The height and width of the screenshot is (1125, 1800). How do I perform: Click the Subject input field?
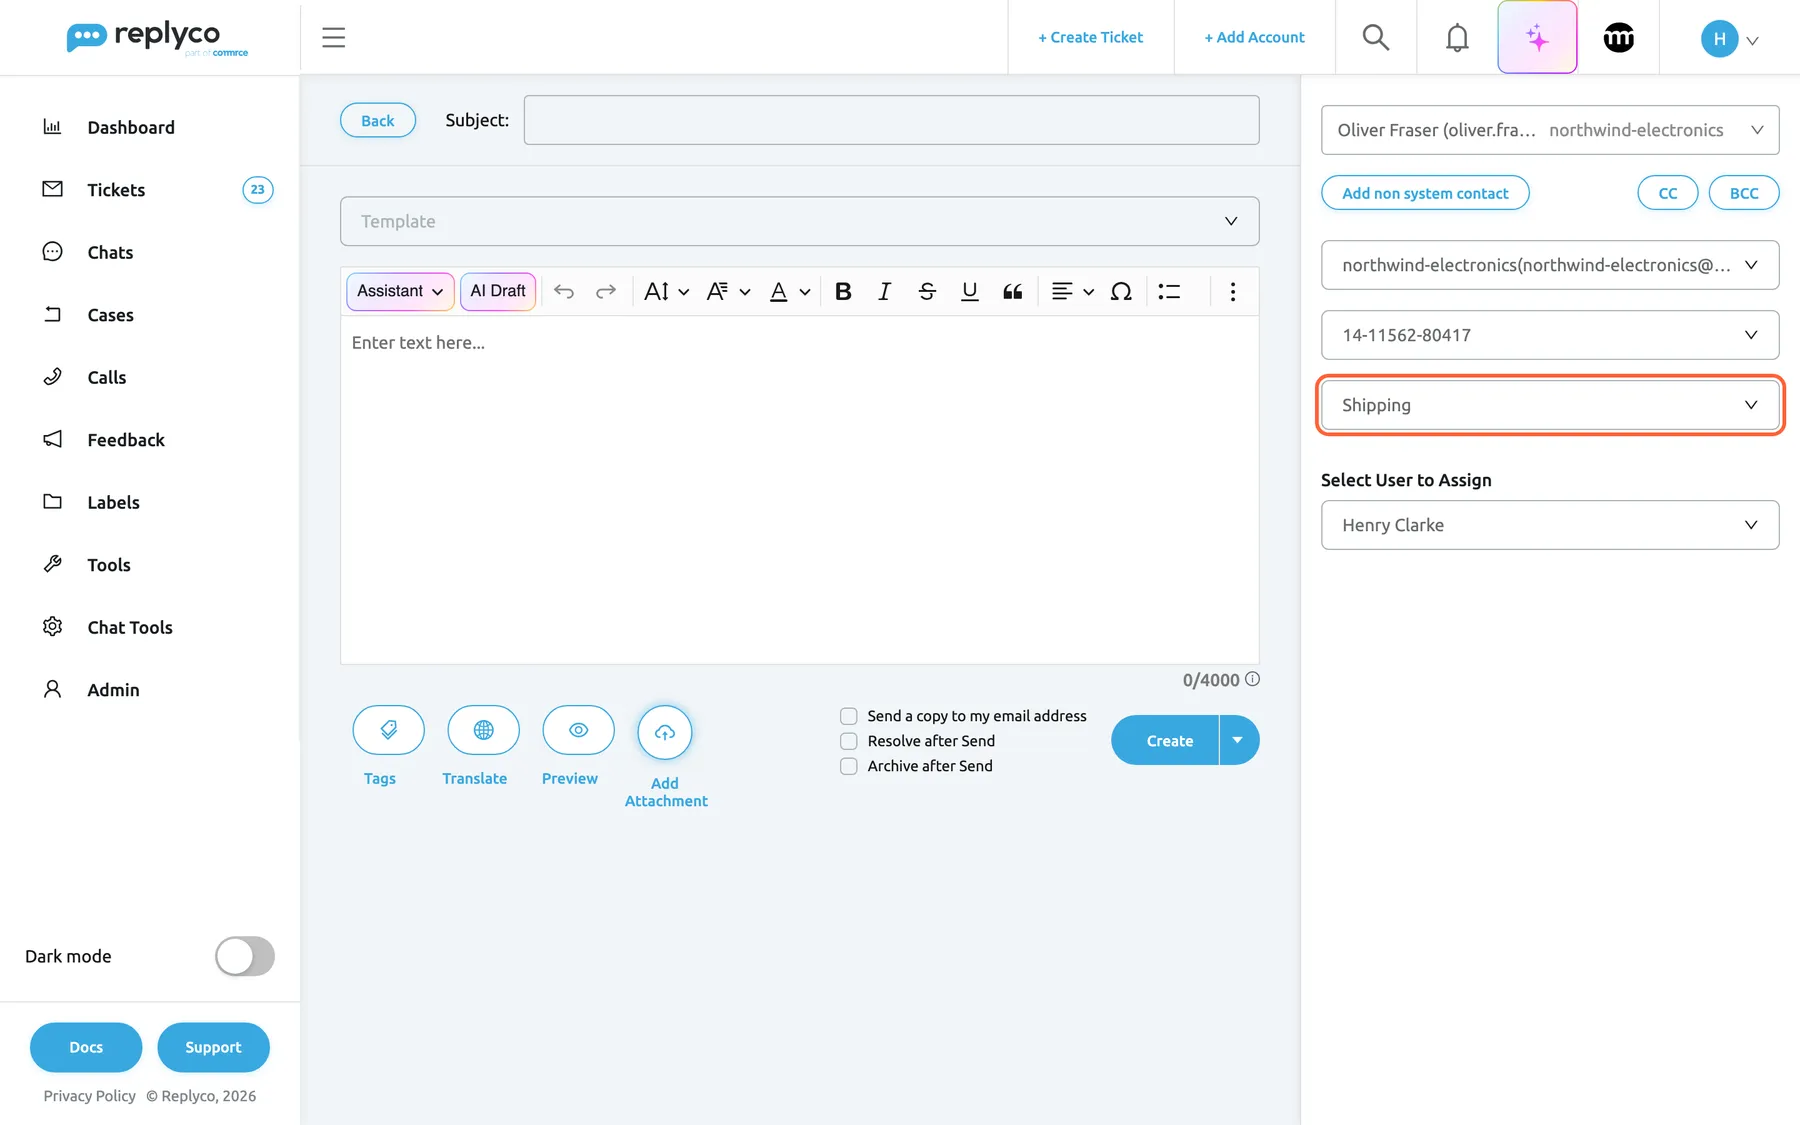tap(891, 120)
